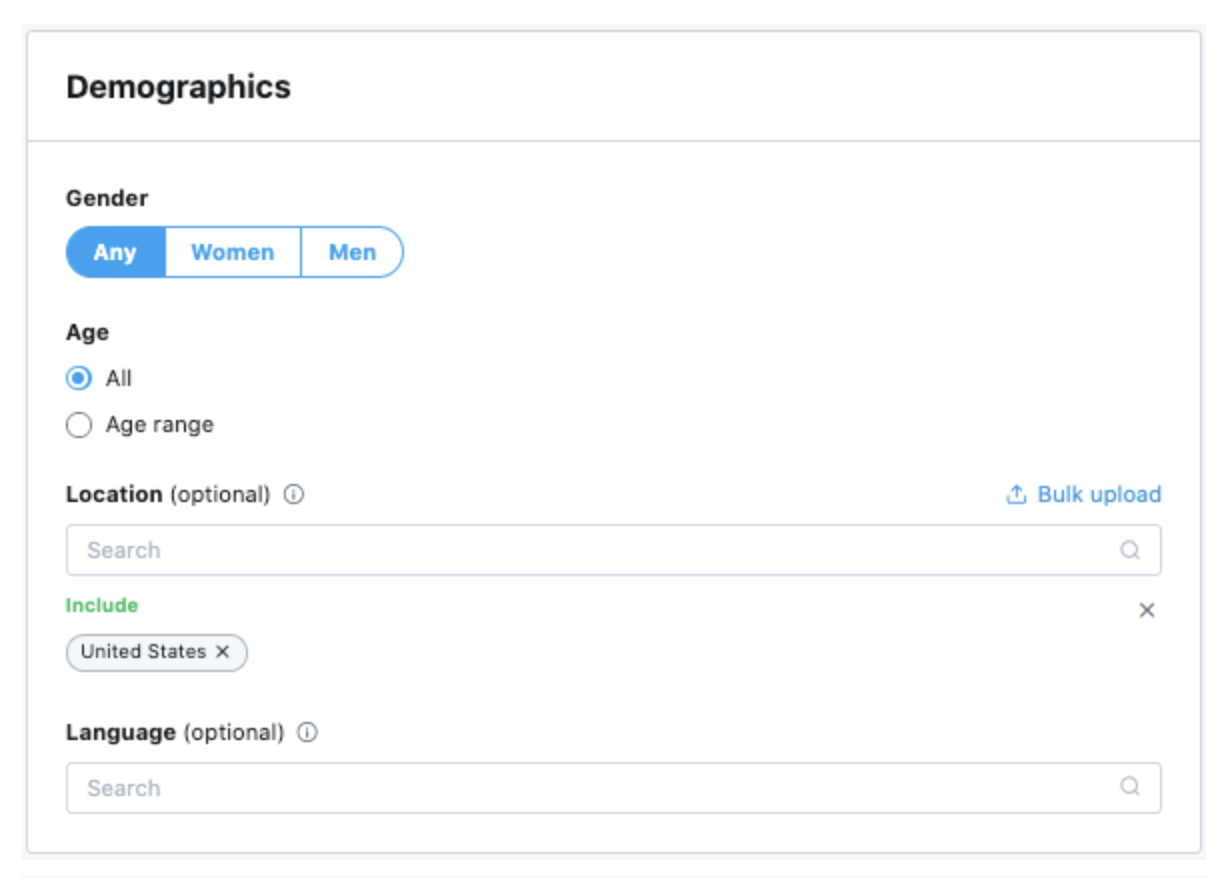Viewport: 1226px width, 878px height.
Task: Select the All age radio button
Action: pyautogui.click(x=78, y=379)
